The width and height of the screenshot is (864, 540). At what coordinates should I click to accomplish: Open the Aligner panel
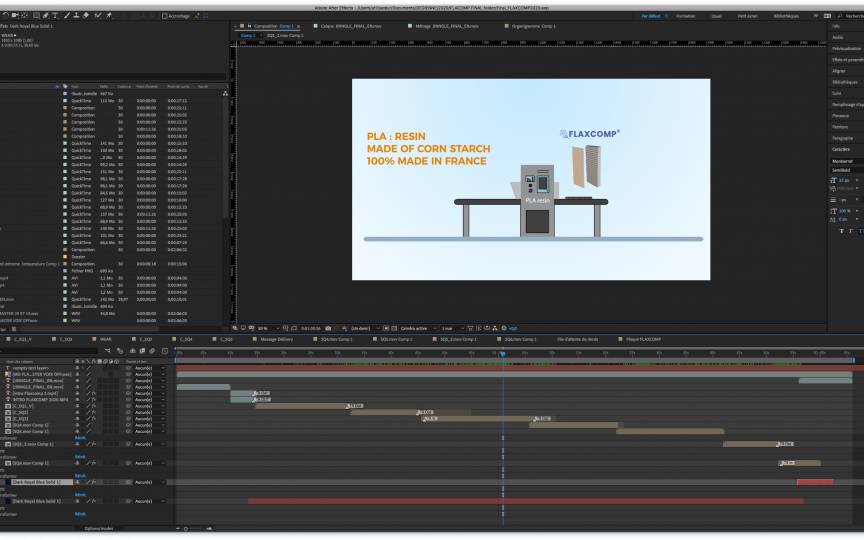coord(839,71)
